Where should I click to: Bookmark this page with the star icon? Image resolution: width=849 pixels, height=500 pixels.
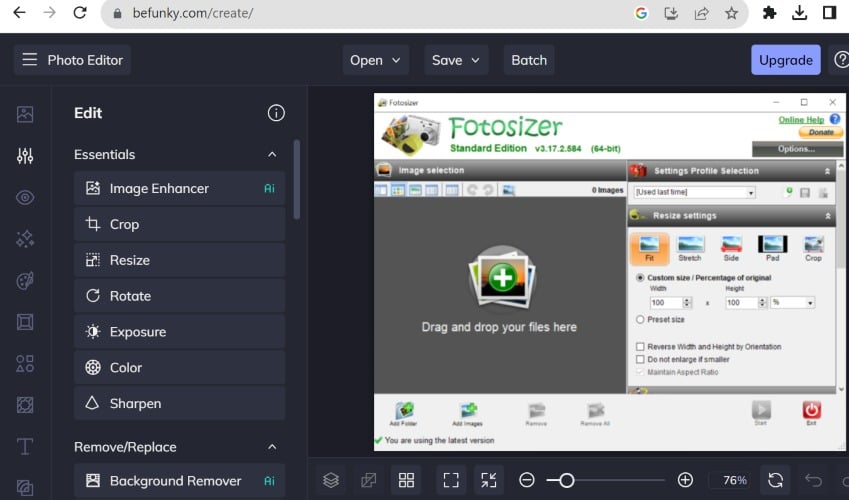(731, 14)
